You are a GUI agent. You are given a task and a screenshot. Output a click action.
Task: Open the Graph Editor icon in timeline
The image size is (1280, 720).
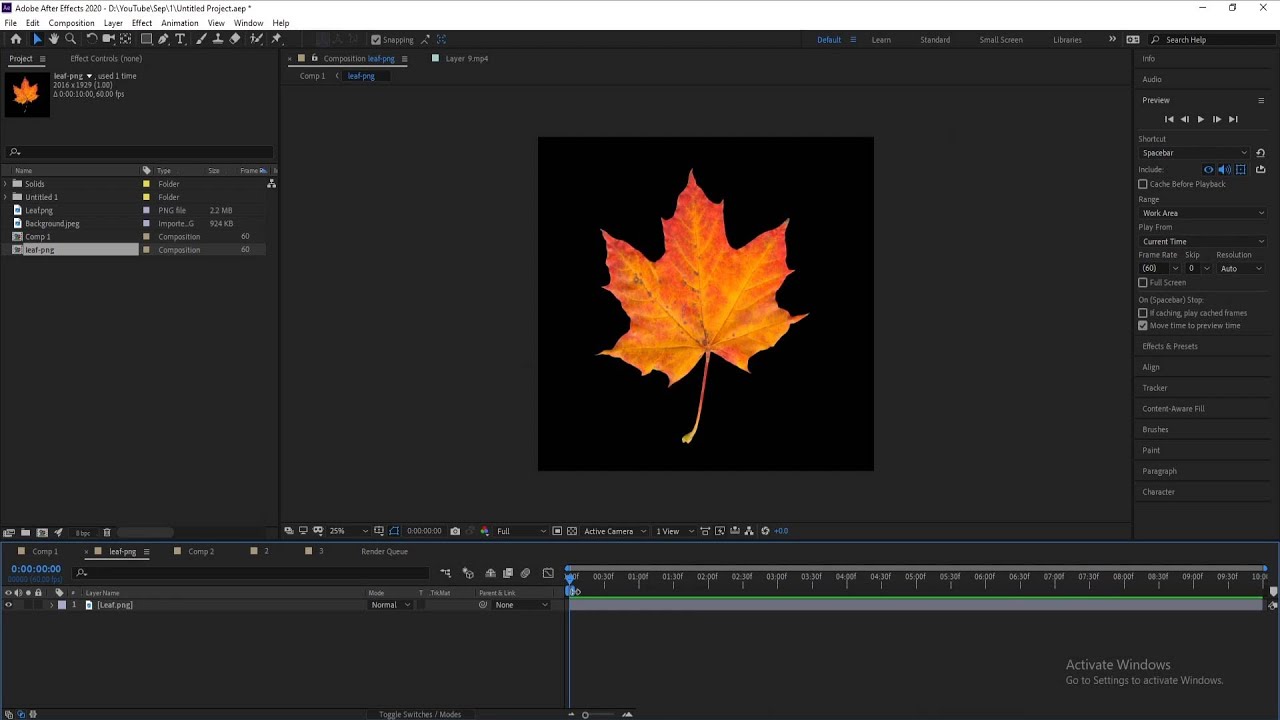(548, 573)
